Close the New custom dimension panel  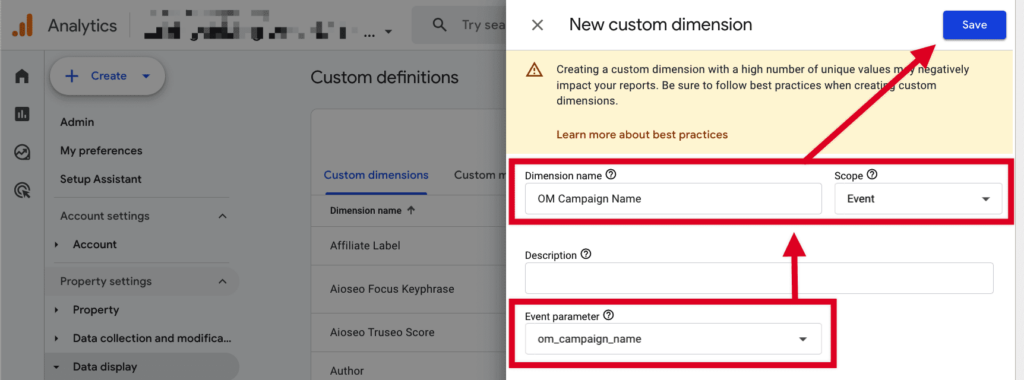(x=537, y=25)
